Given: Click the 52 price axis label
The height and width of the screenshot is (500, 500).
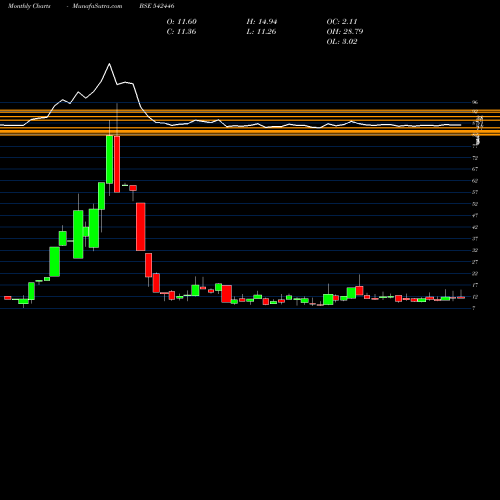Looking at the screenshot, I should coord(475,204).
